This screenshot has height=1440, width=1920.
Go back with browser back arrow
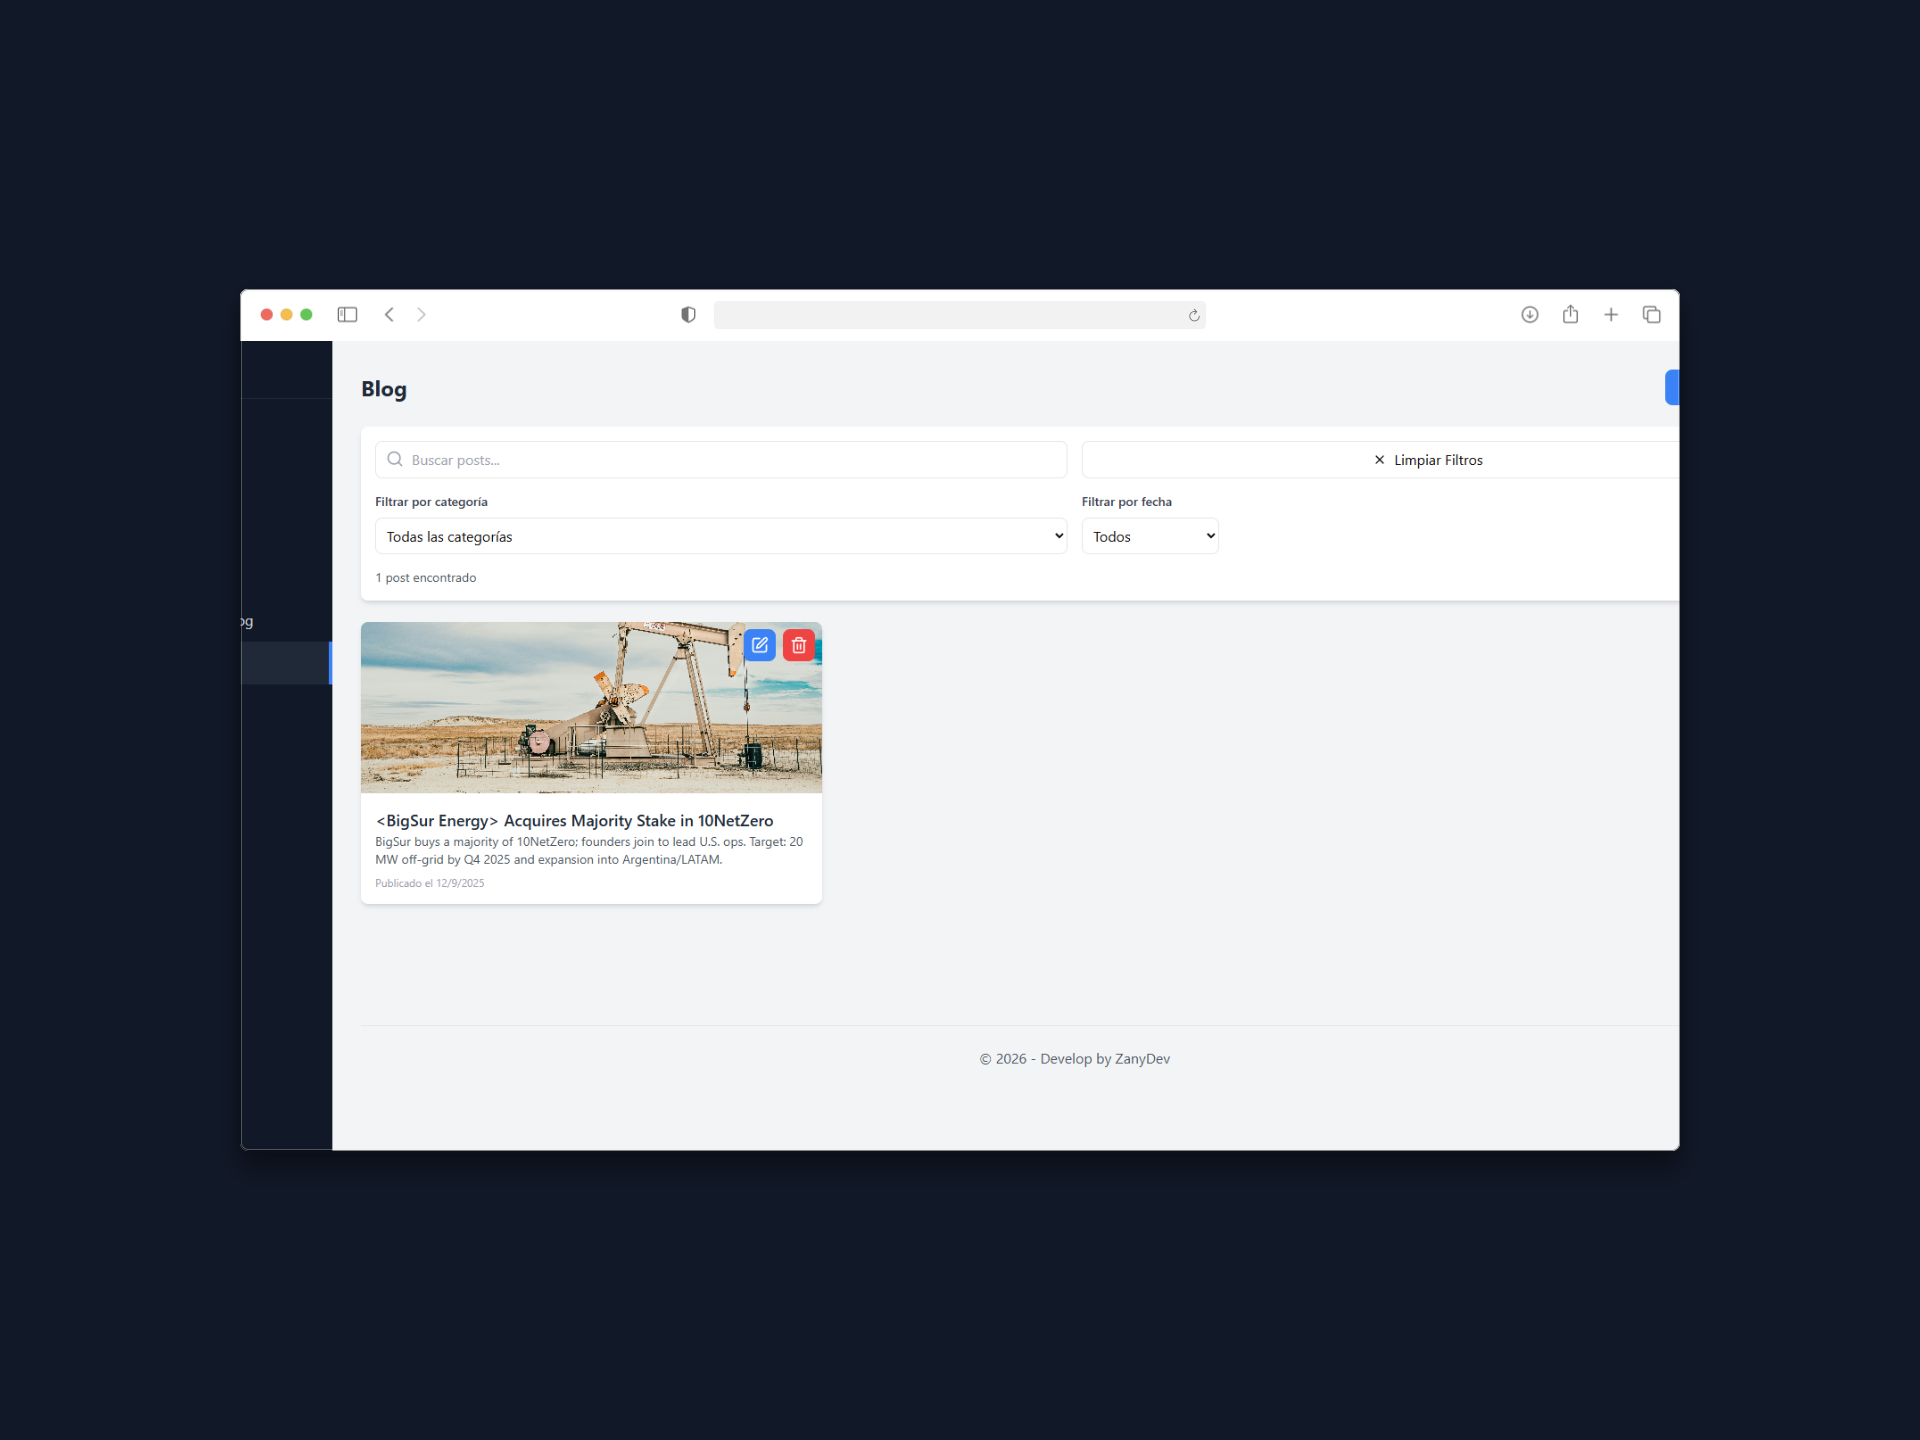point(389,315)
